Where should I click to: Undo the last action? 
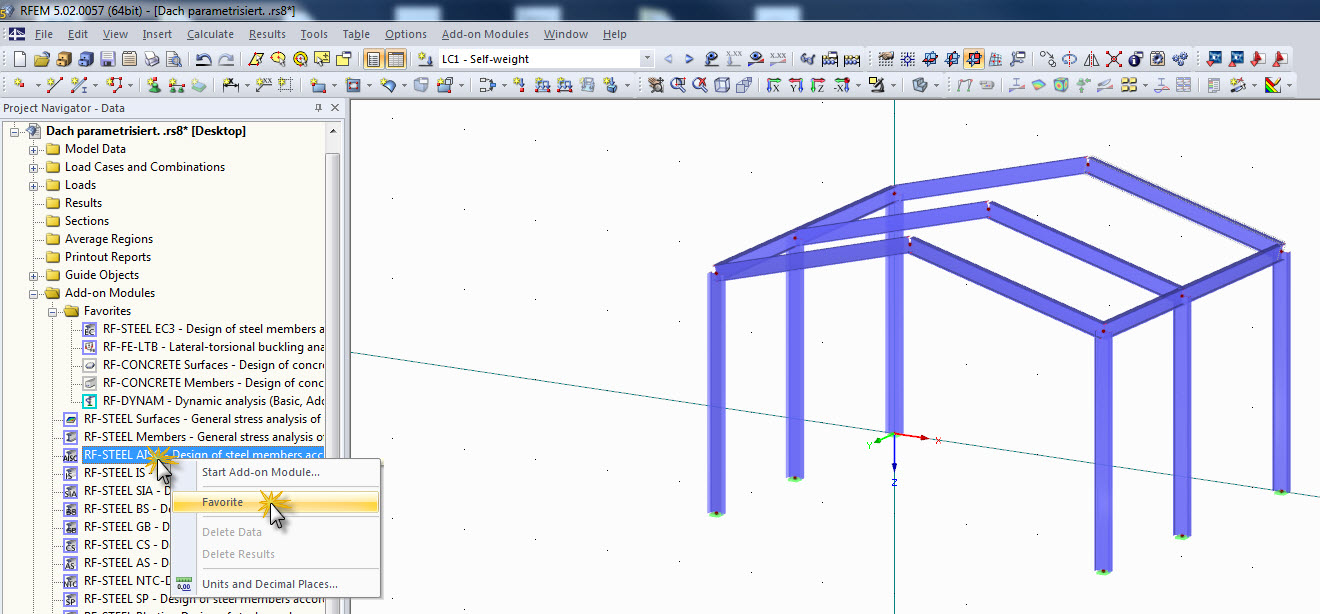(203, 59)
